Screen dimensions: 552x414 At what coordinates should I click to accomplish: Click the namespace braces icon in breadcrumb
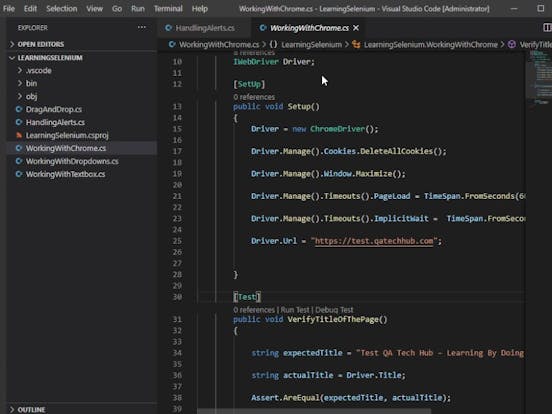tap(273, 45)
